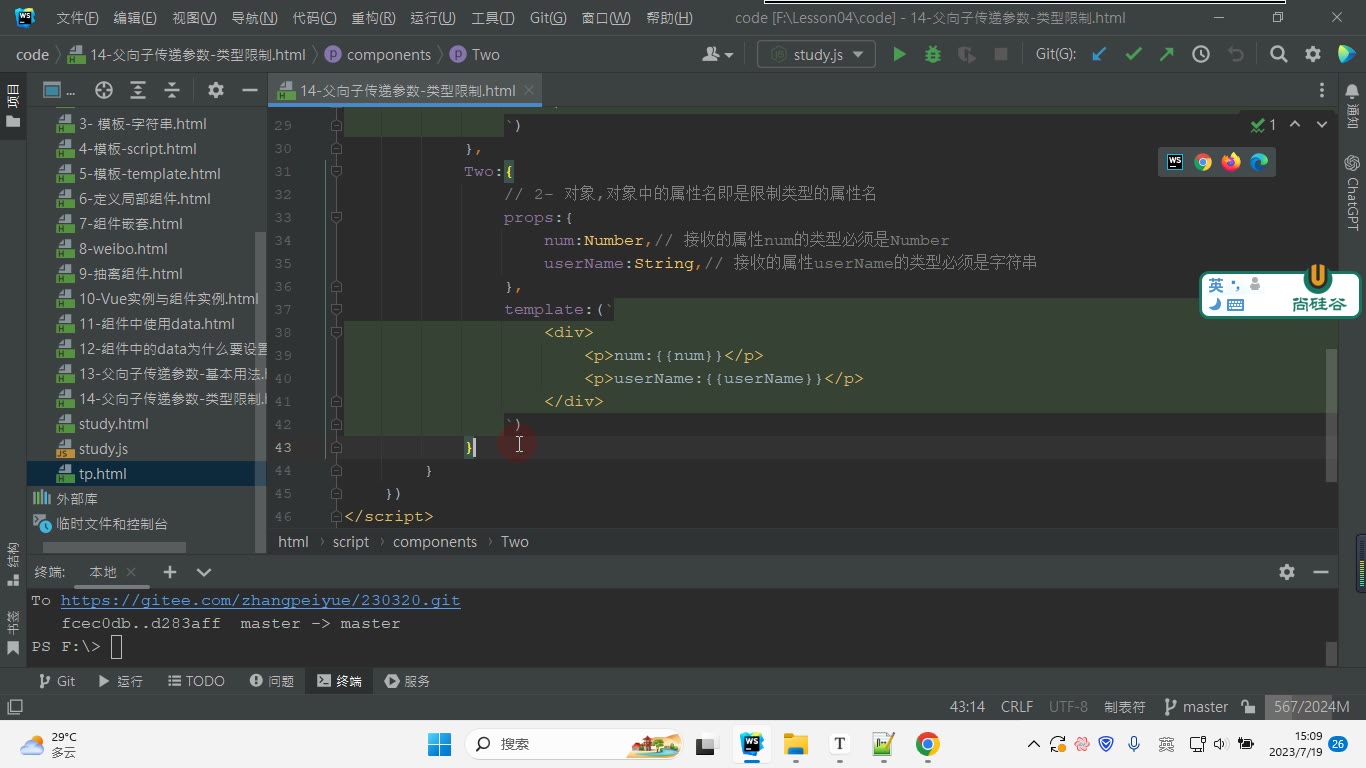The image size is (1366, 768).
Task: Open Search Everywhere magnifier in main toolbar
Action: pos(1279,55)
